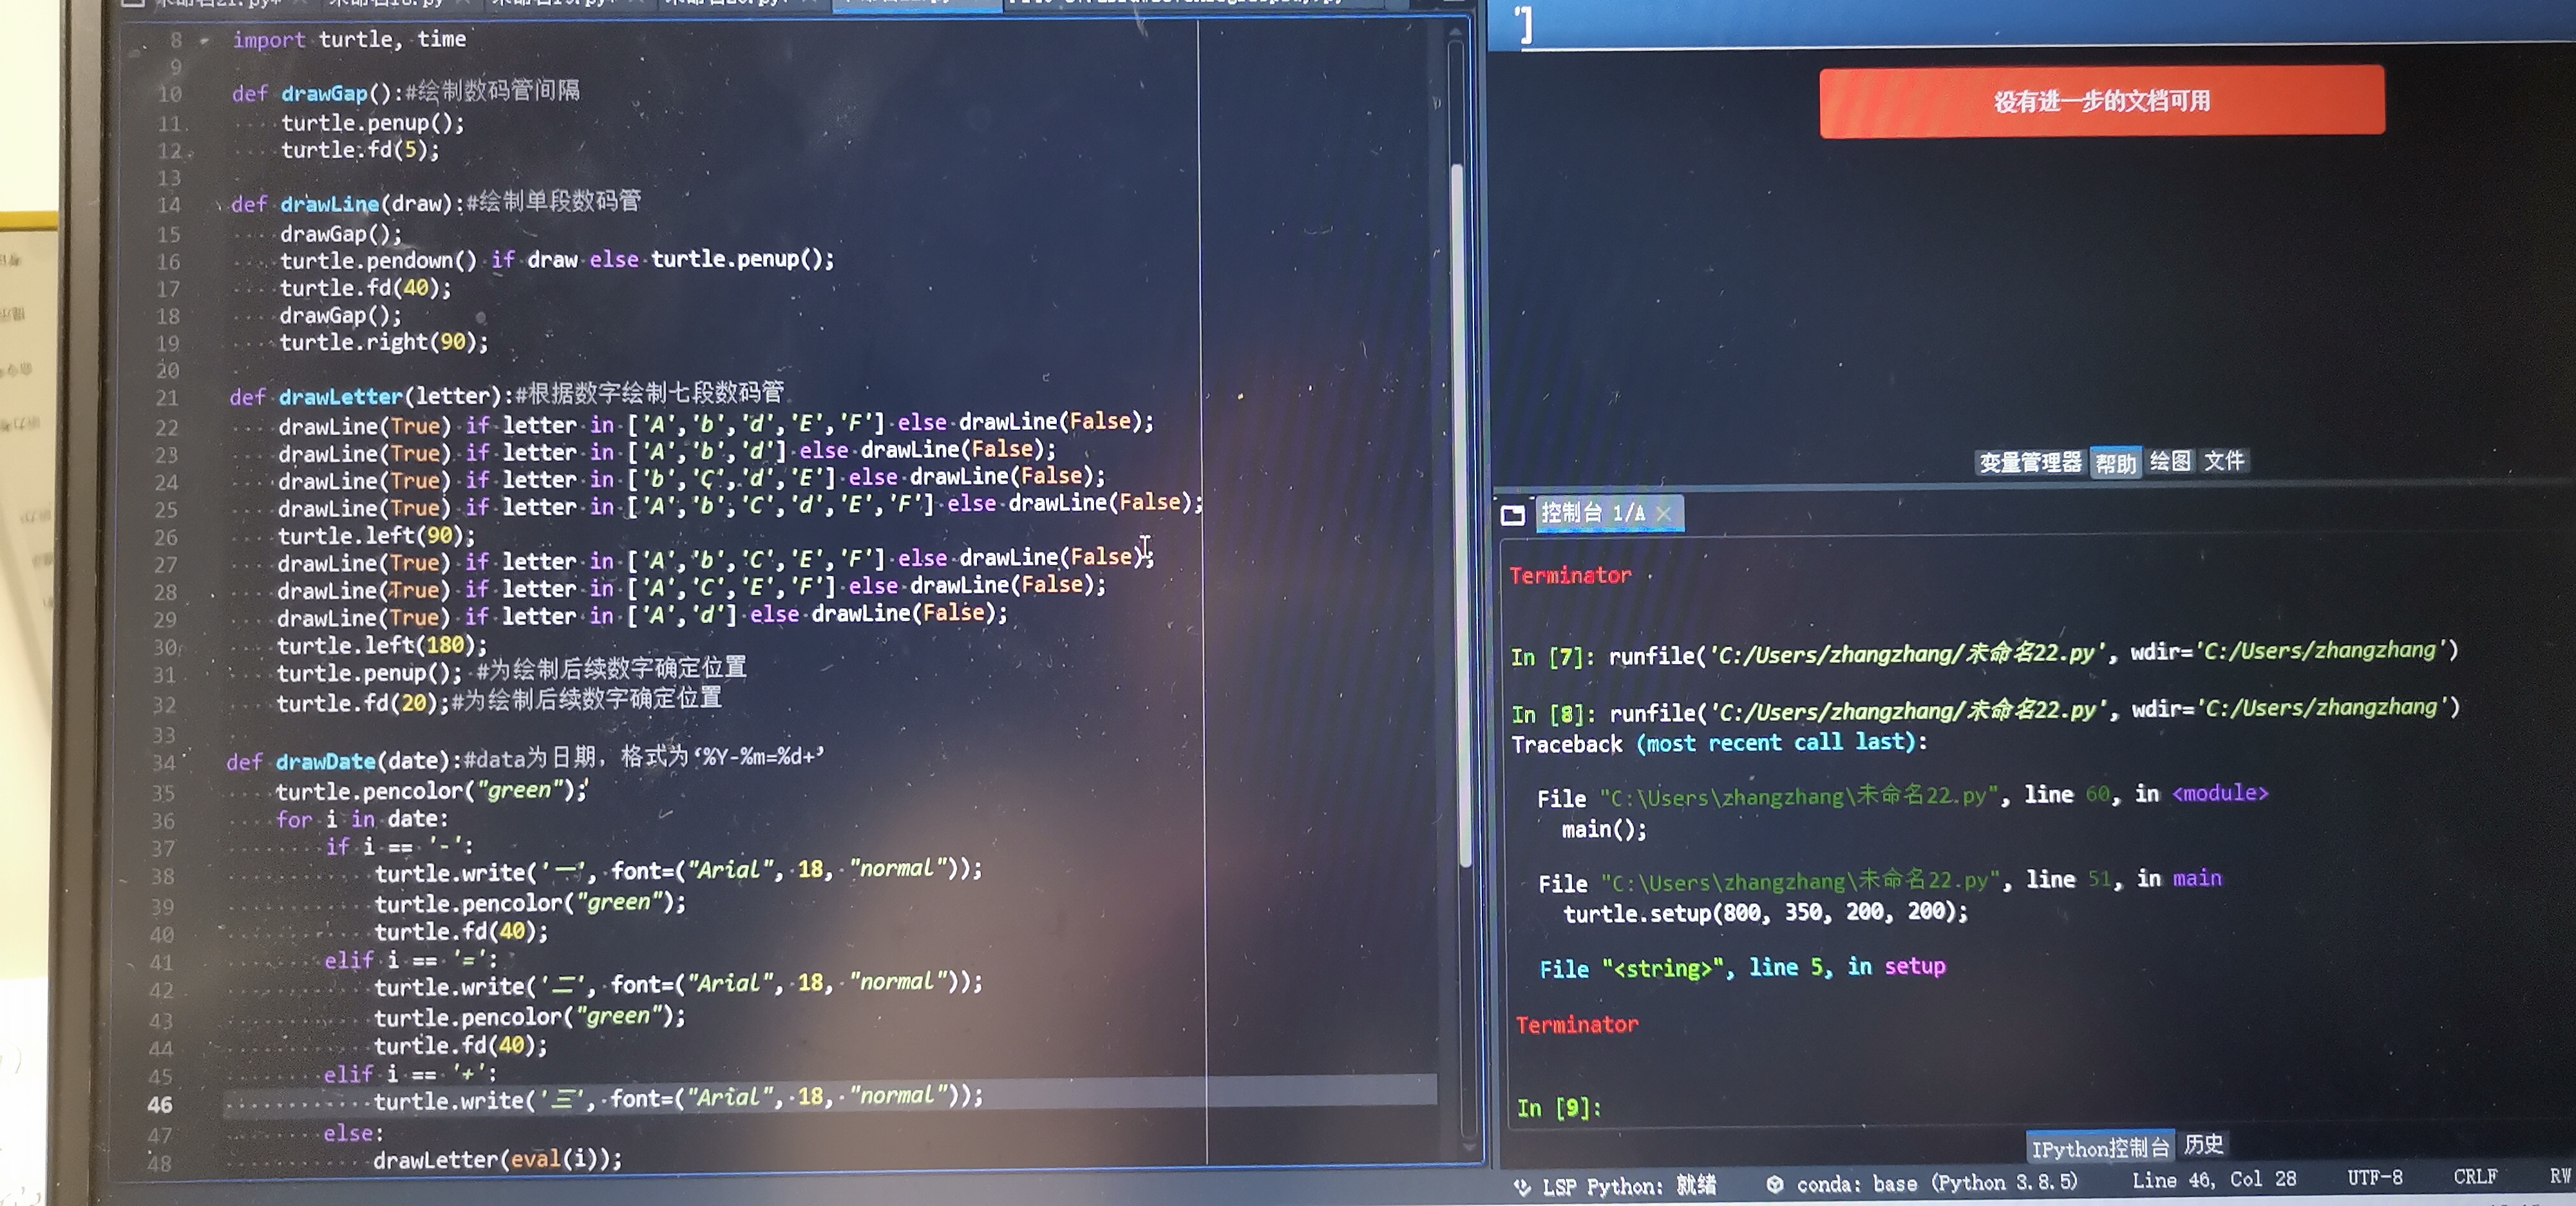Open the 绘图 plots pane tab
This screenshot has width=2576, height=1206.
[x=2169, y=461]
